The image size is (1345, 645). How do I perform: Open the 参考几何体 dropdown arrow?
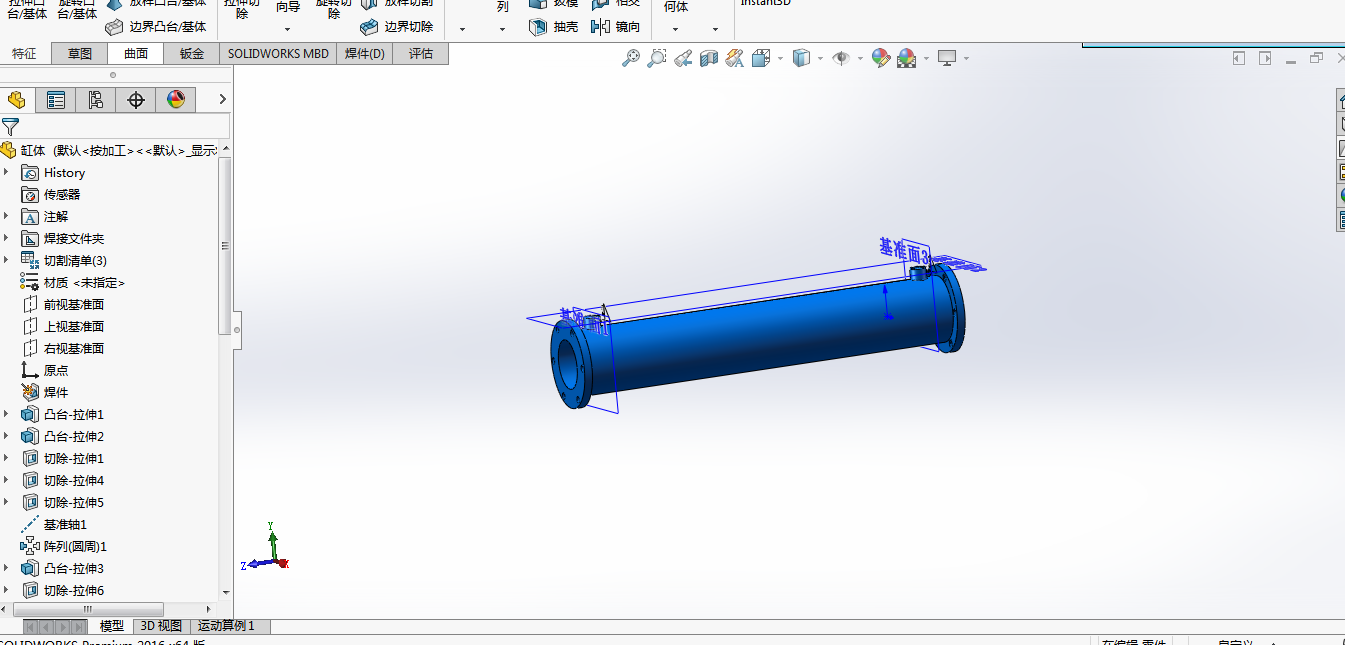click(675, 29)
